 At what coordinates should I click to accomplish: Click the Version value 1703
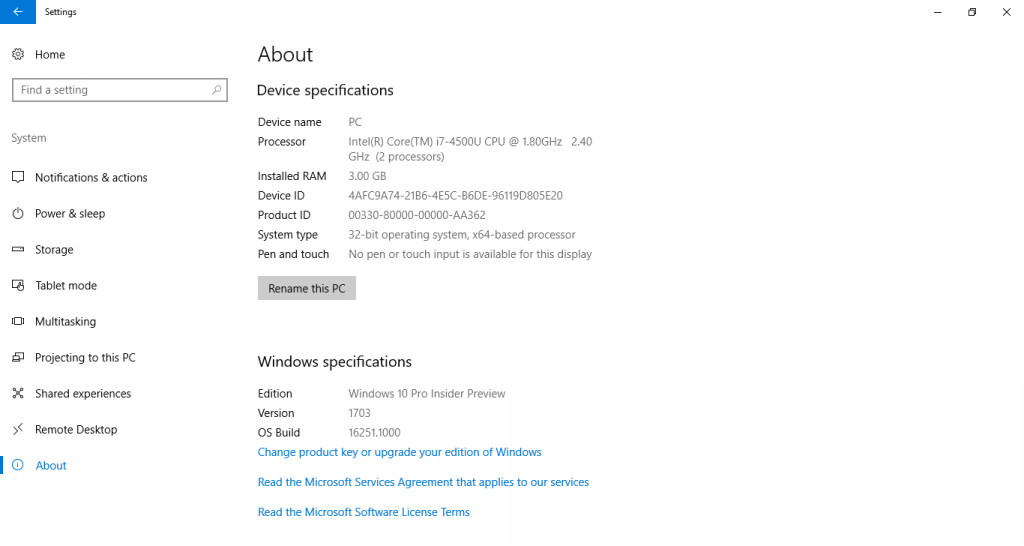(359, 413)
